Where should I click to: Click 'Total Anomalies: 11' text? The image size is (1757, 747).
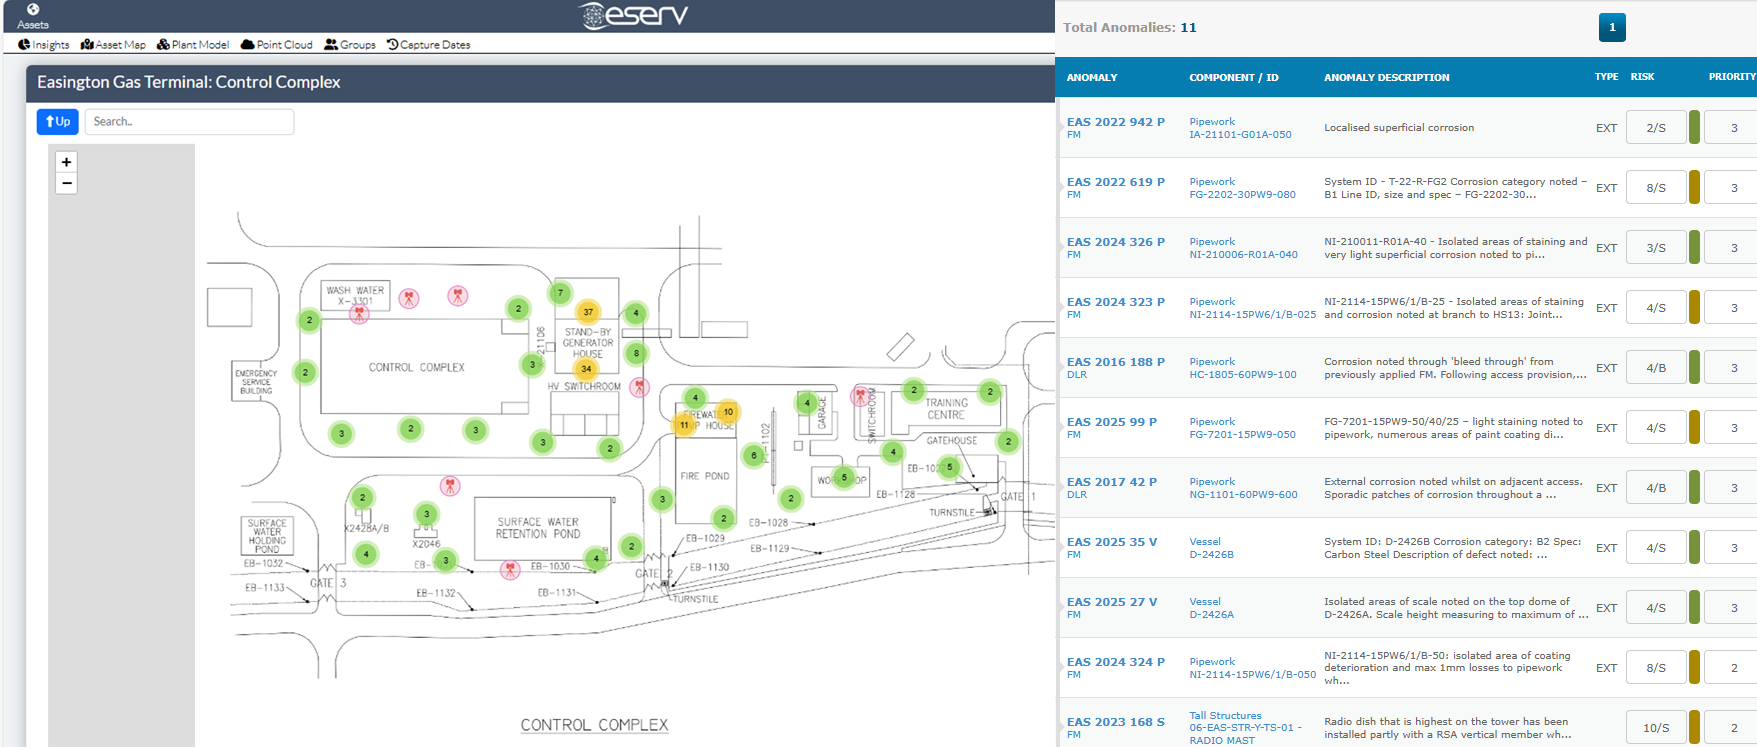[1129, 27]
